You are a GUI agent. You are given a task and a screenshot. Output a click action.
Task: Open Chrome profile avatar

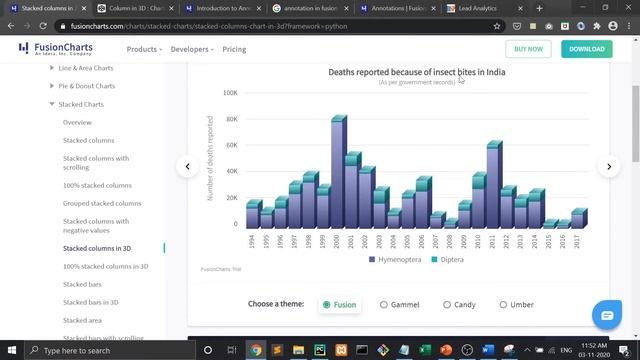coord(613,26)
